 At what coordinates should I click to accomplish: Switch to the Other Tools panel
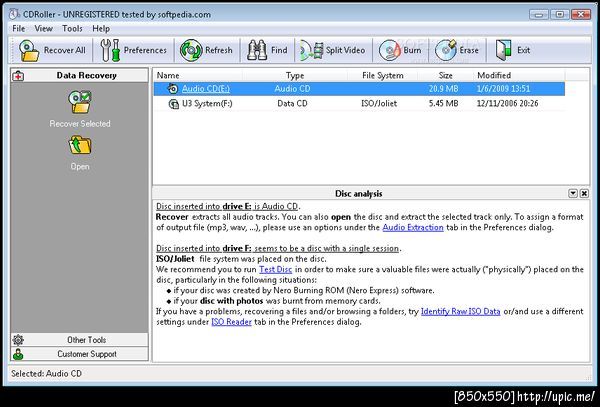tap(80, 340)
